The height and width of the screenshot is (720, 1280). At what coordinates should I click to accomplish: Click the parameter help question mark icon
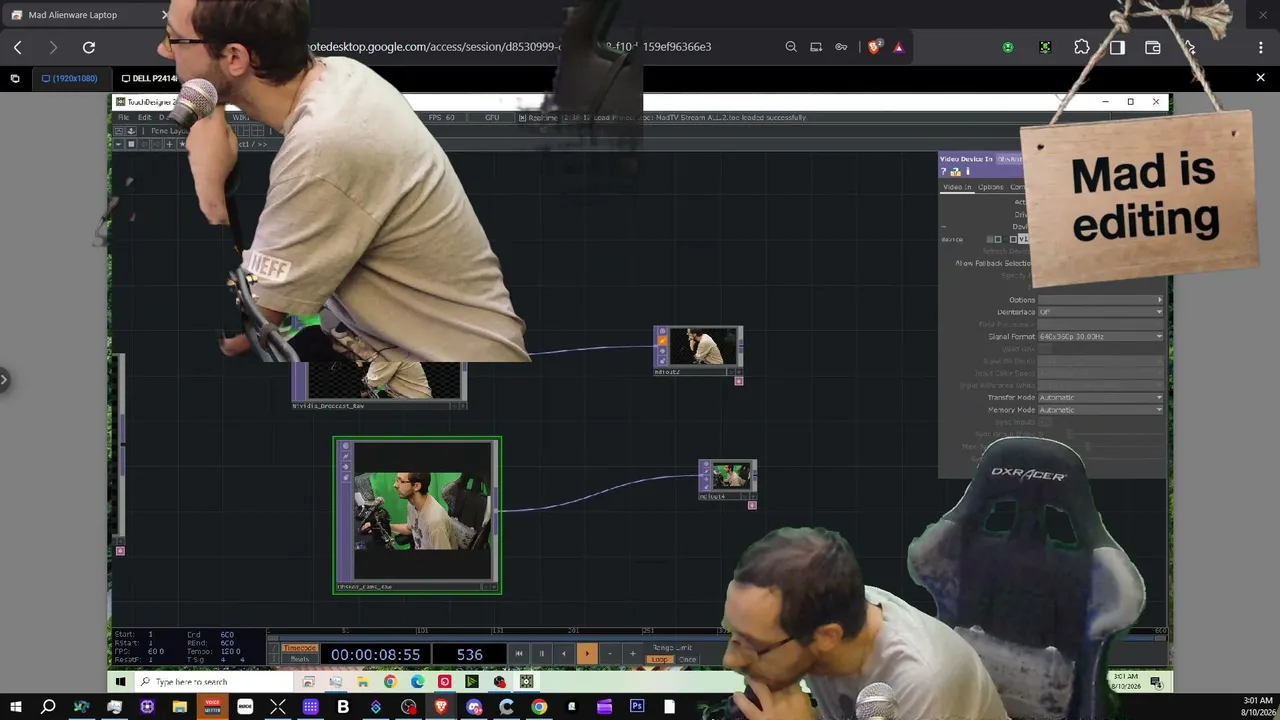pos(943,172)
